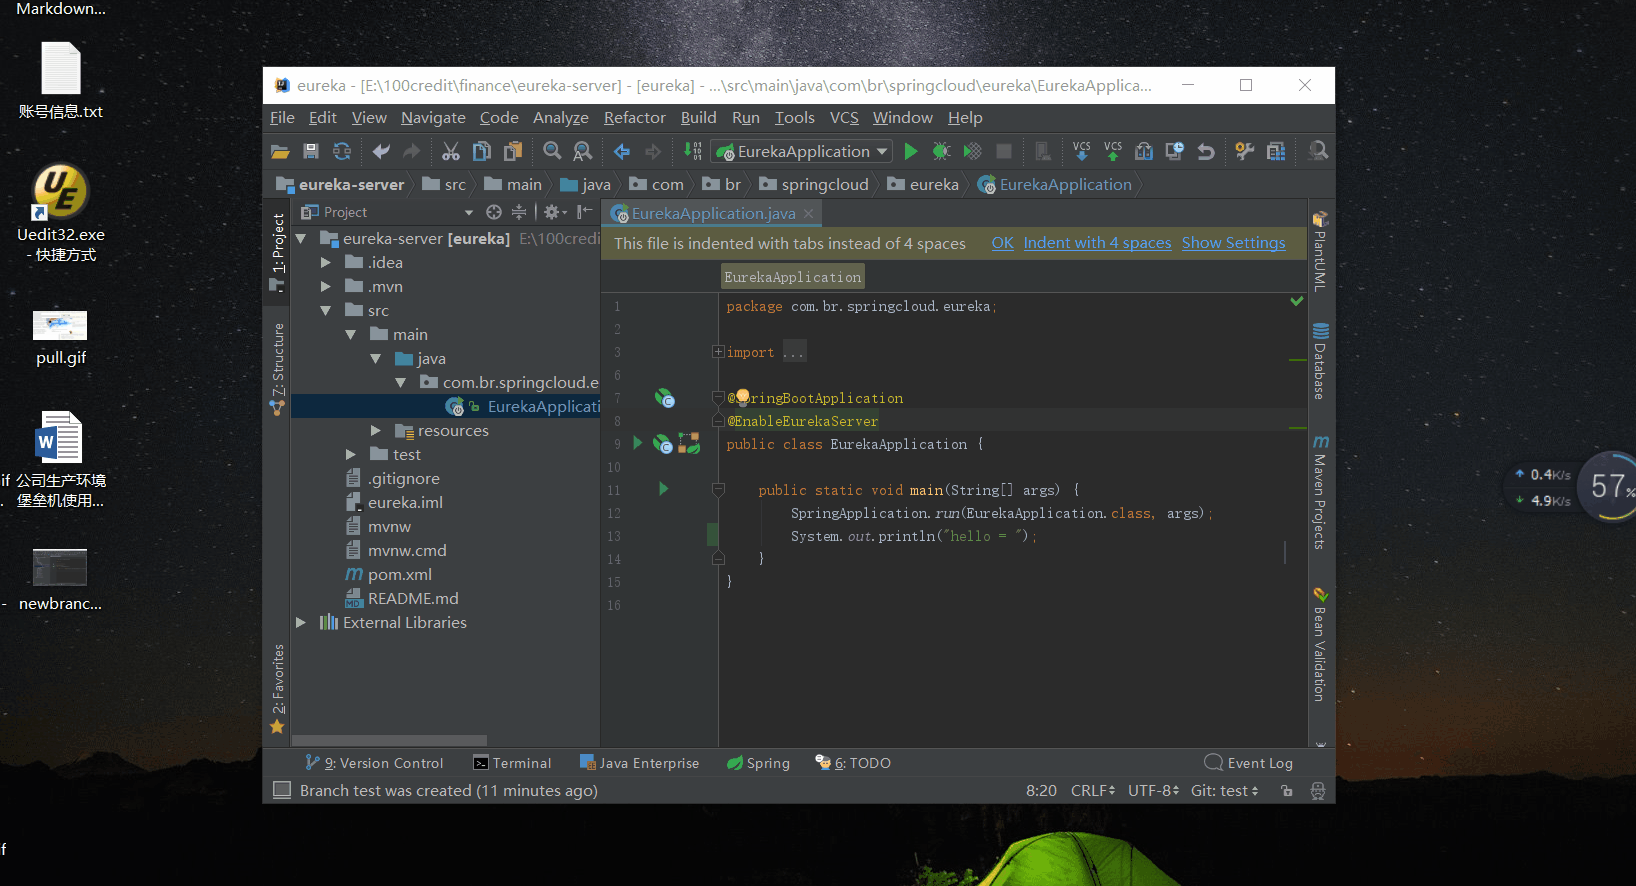
Task: Open Search Everywhere icon
Action: (1318, 151)
